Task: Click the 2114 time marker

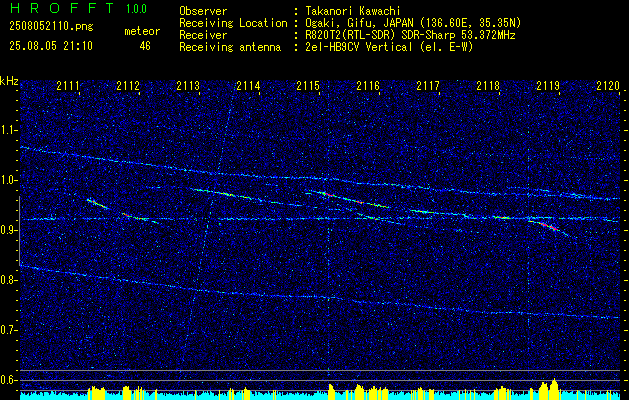Action: [x=248, y=85]
